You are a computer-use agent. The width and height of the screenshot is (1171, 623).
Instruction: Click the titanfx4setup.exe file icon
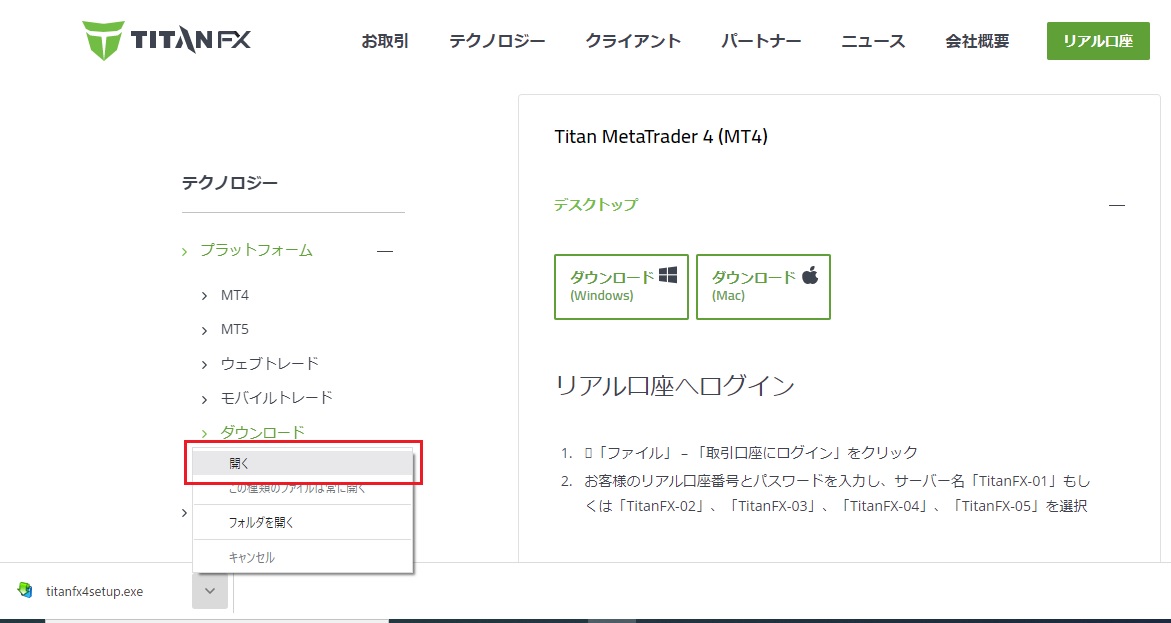[25, 592]
